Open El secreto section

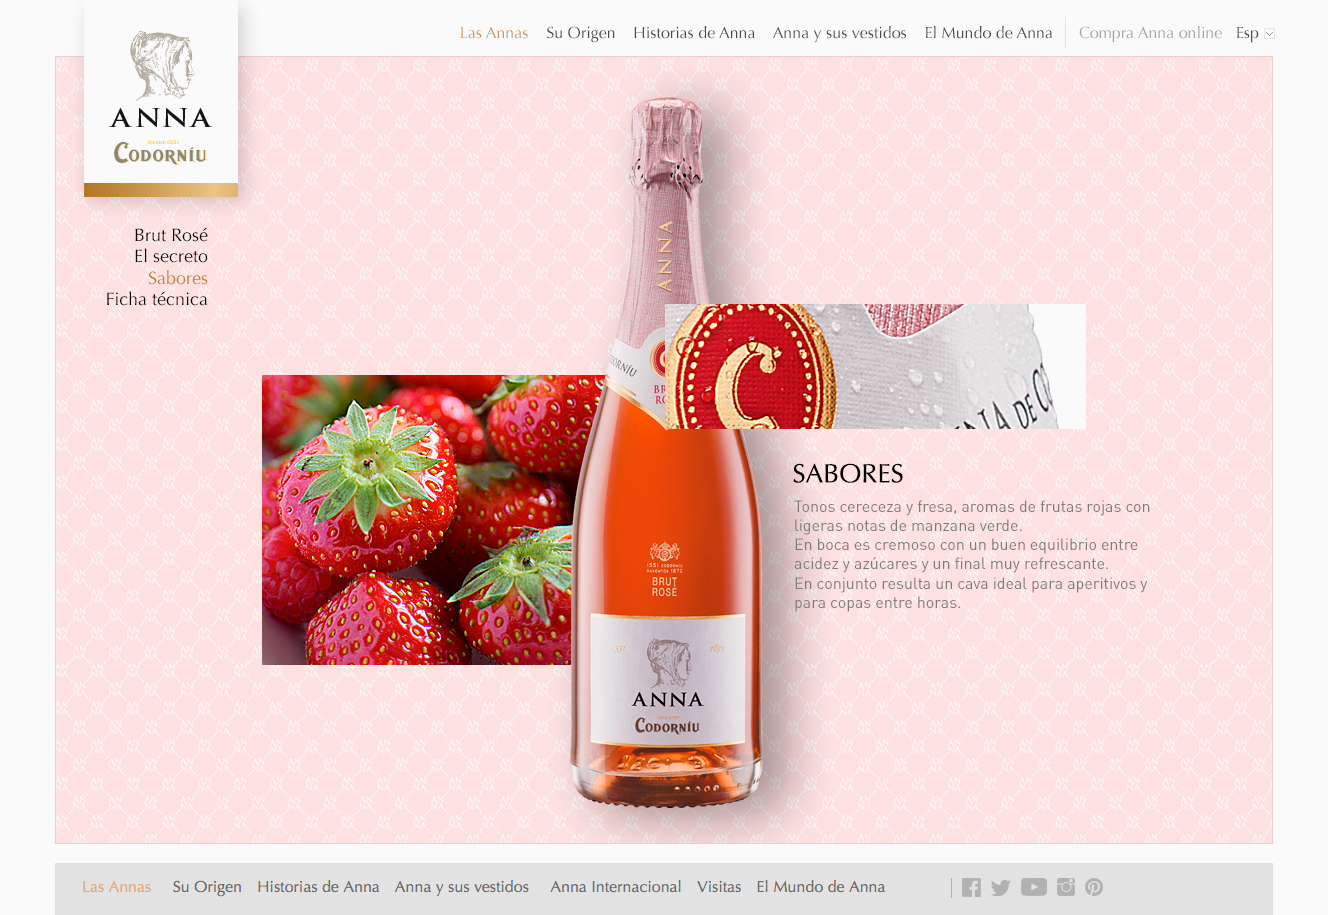click(x=171, y=256)
